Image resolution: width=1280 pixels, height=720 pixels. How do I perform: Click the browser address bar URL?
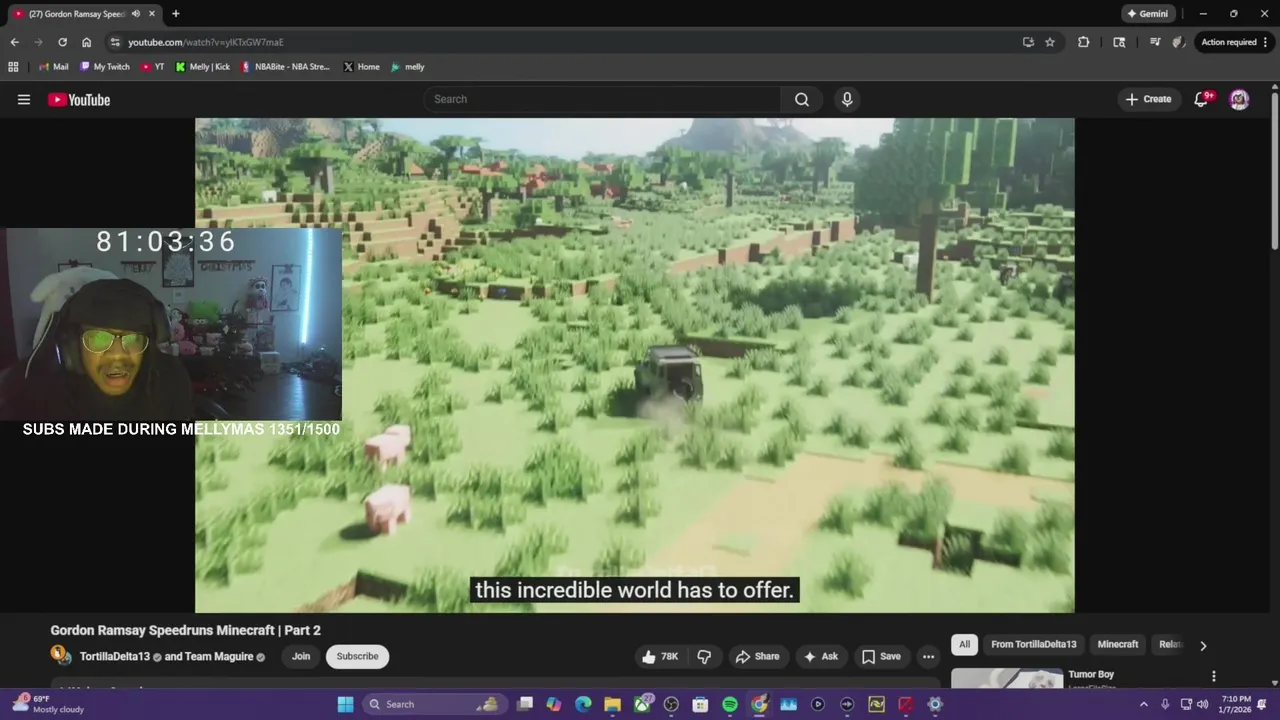[x=205, y=42]
